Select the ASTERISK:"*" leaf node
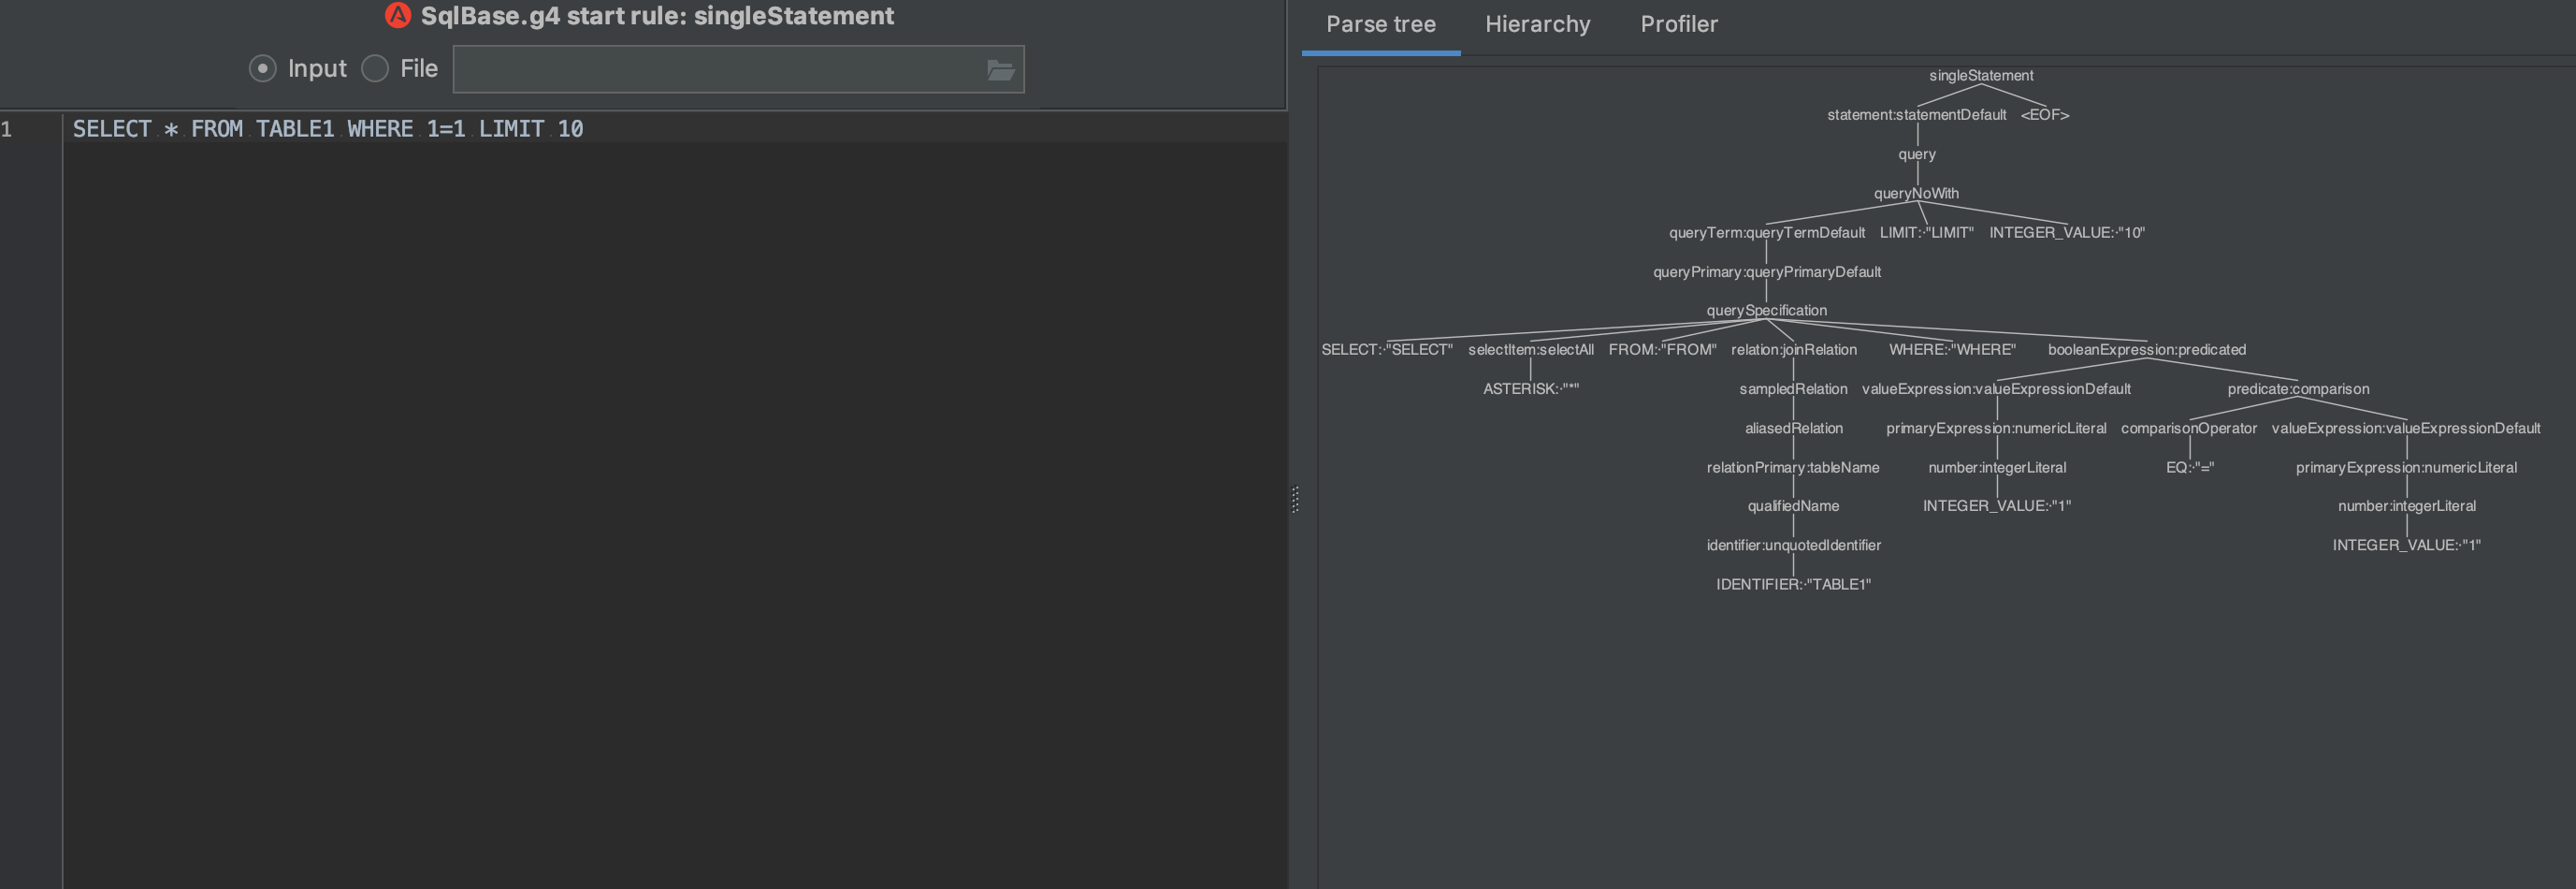Screen dimensions: 2576x889 coord(1530,389)
